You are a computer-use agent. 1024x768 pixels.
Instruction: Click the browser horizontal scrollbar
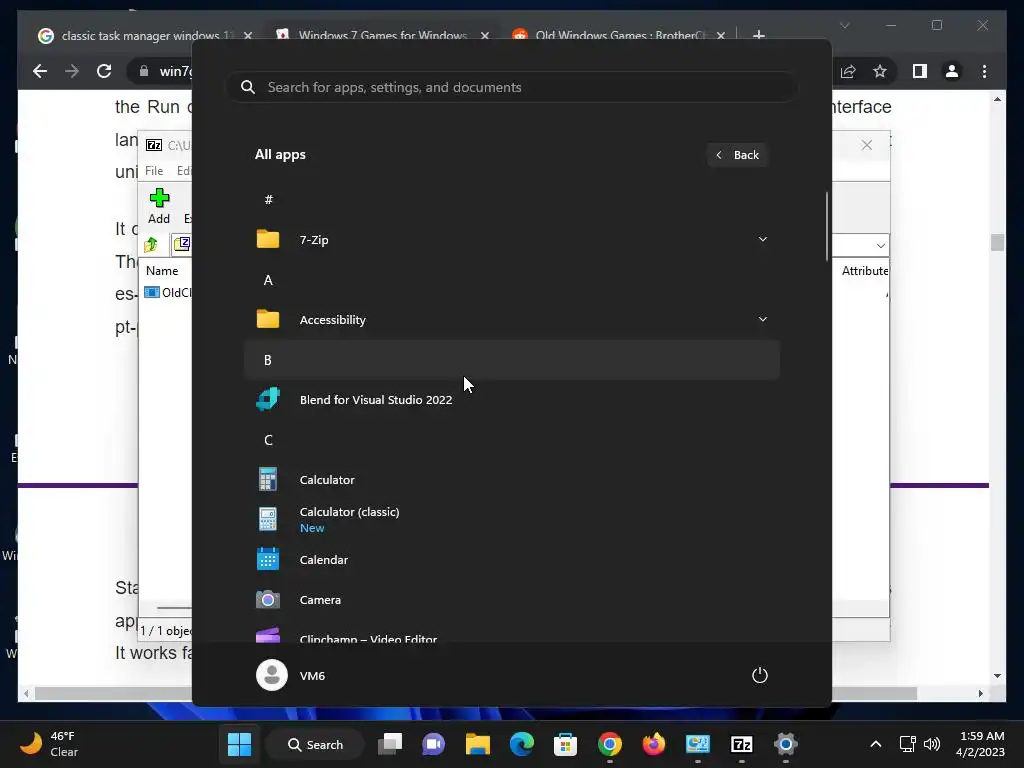475,694
